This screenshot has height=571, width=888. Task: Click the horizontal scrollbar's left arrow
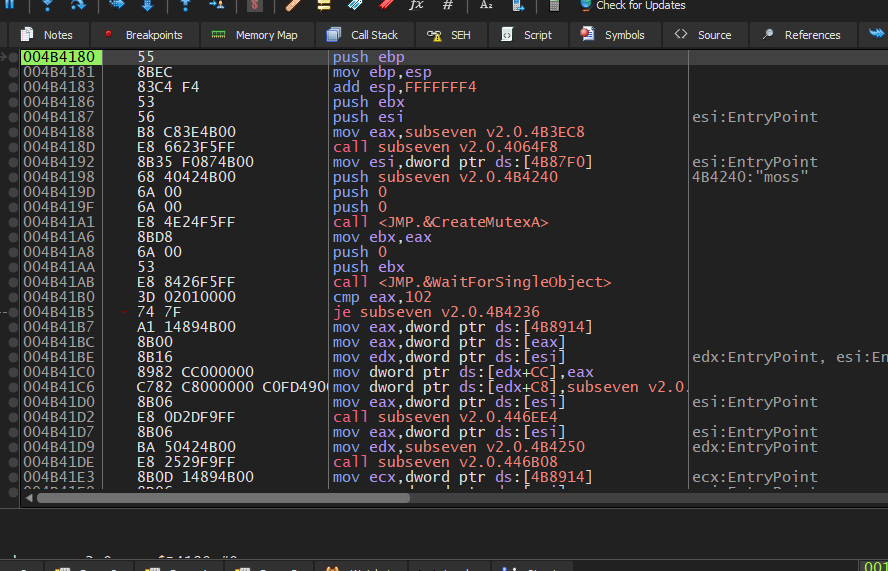[29, 497]
